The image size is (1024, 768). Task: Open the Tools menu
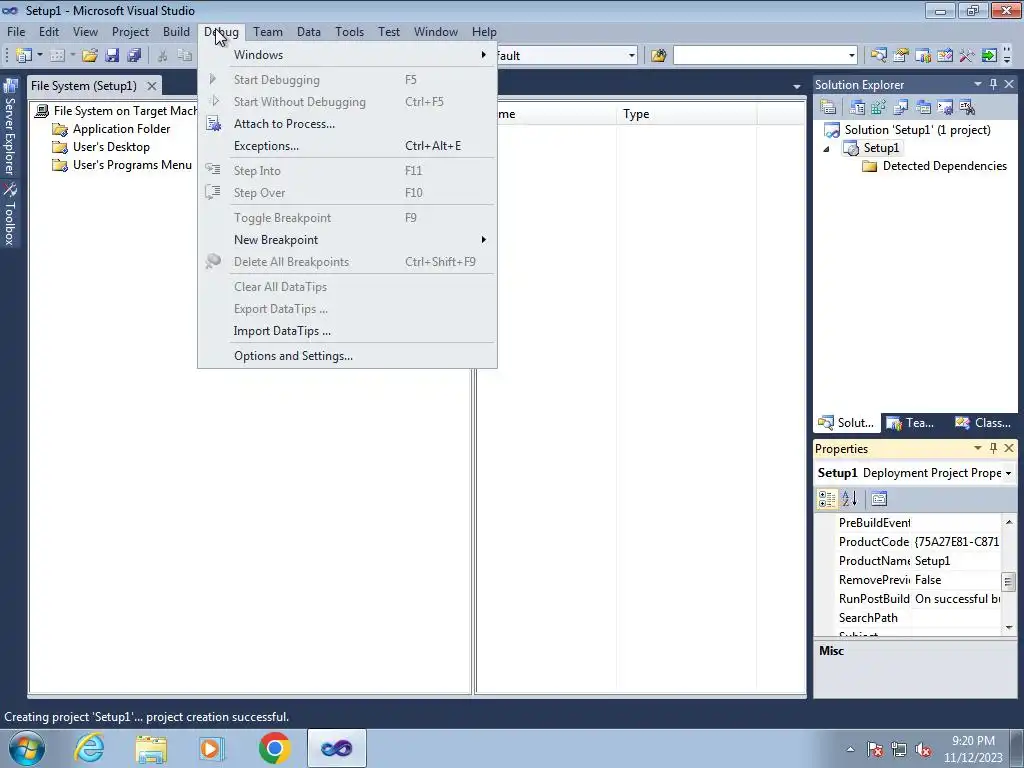349,31
